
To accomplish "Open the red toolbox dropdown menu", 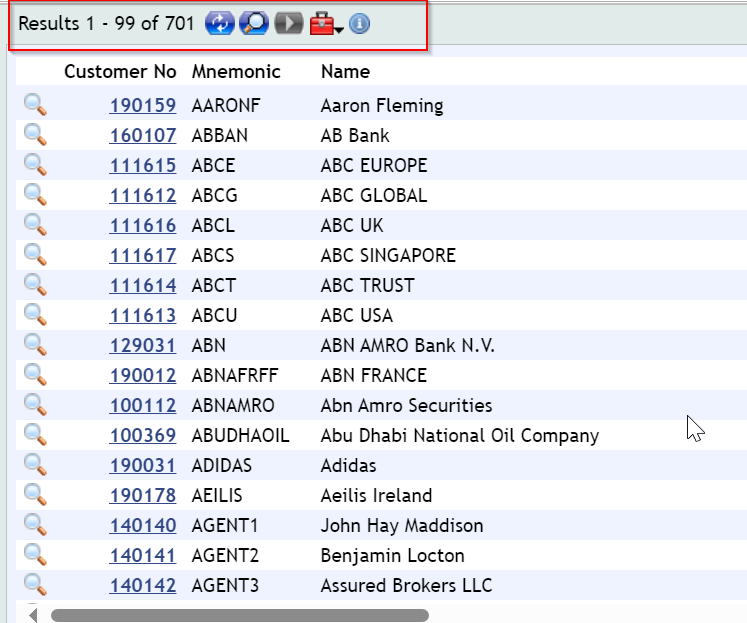I will click(326, 24).
